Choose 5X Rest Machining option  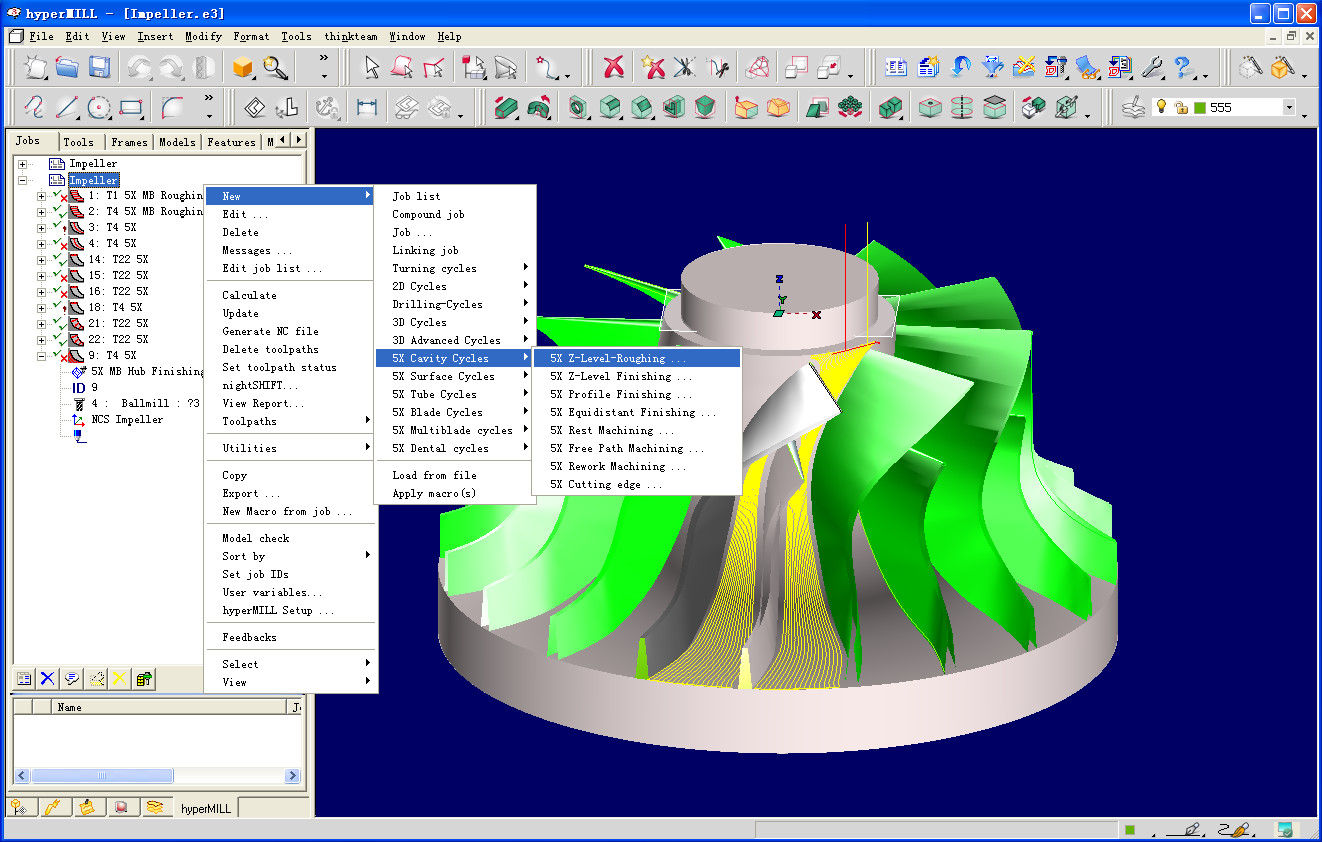pos(637,430)
